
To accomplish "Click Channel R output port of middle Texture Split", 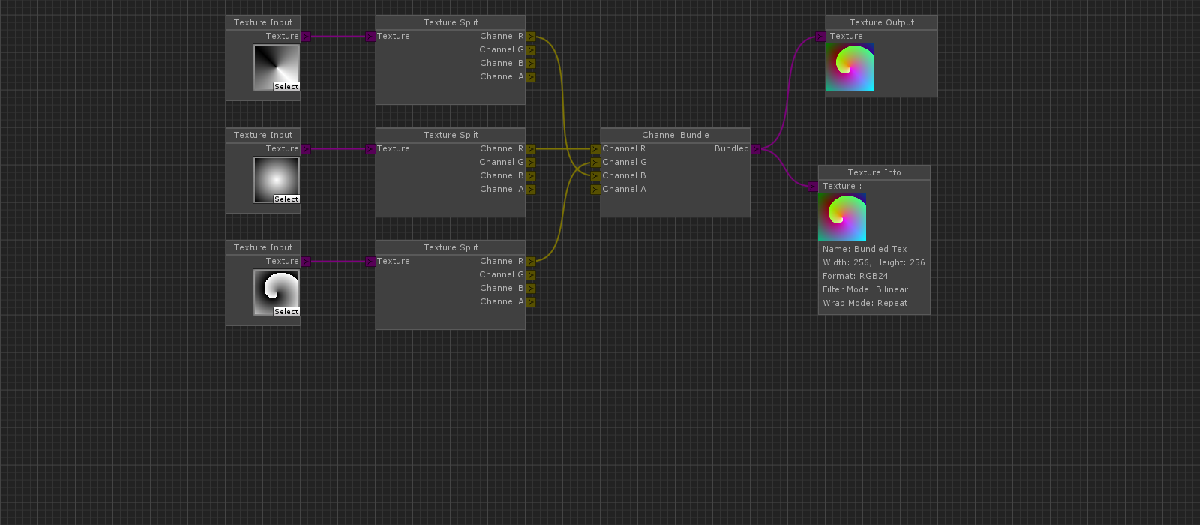I will (530, 149).
